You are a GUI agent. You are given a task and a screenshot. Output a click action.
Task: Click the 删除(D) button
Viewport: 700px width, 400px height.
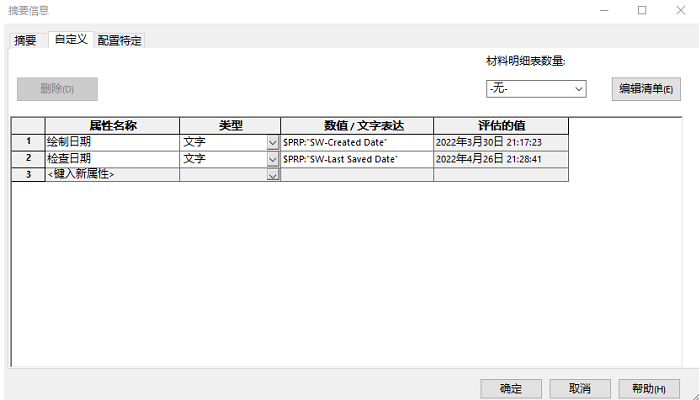pos(57,89)
